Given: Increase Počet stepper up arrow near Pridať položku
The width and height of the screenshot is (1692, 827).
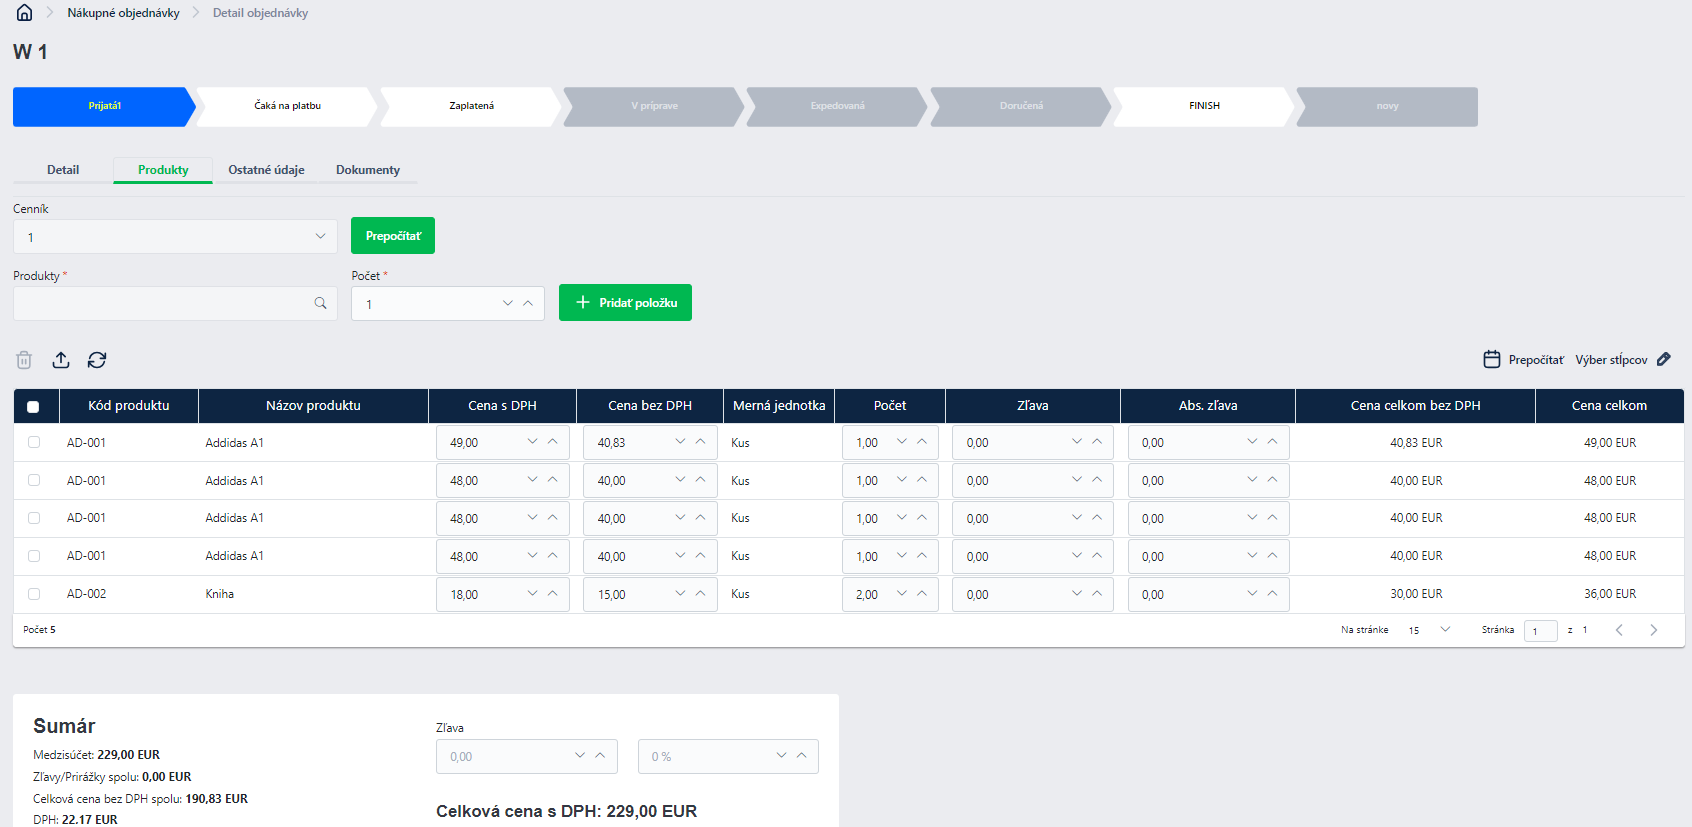Looking at the screenshot, I should [528, 303].
